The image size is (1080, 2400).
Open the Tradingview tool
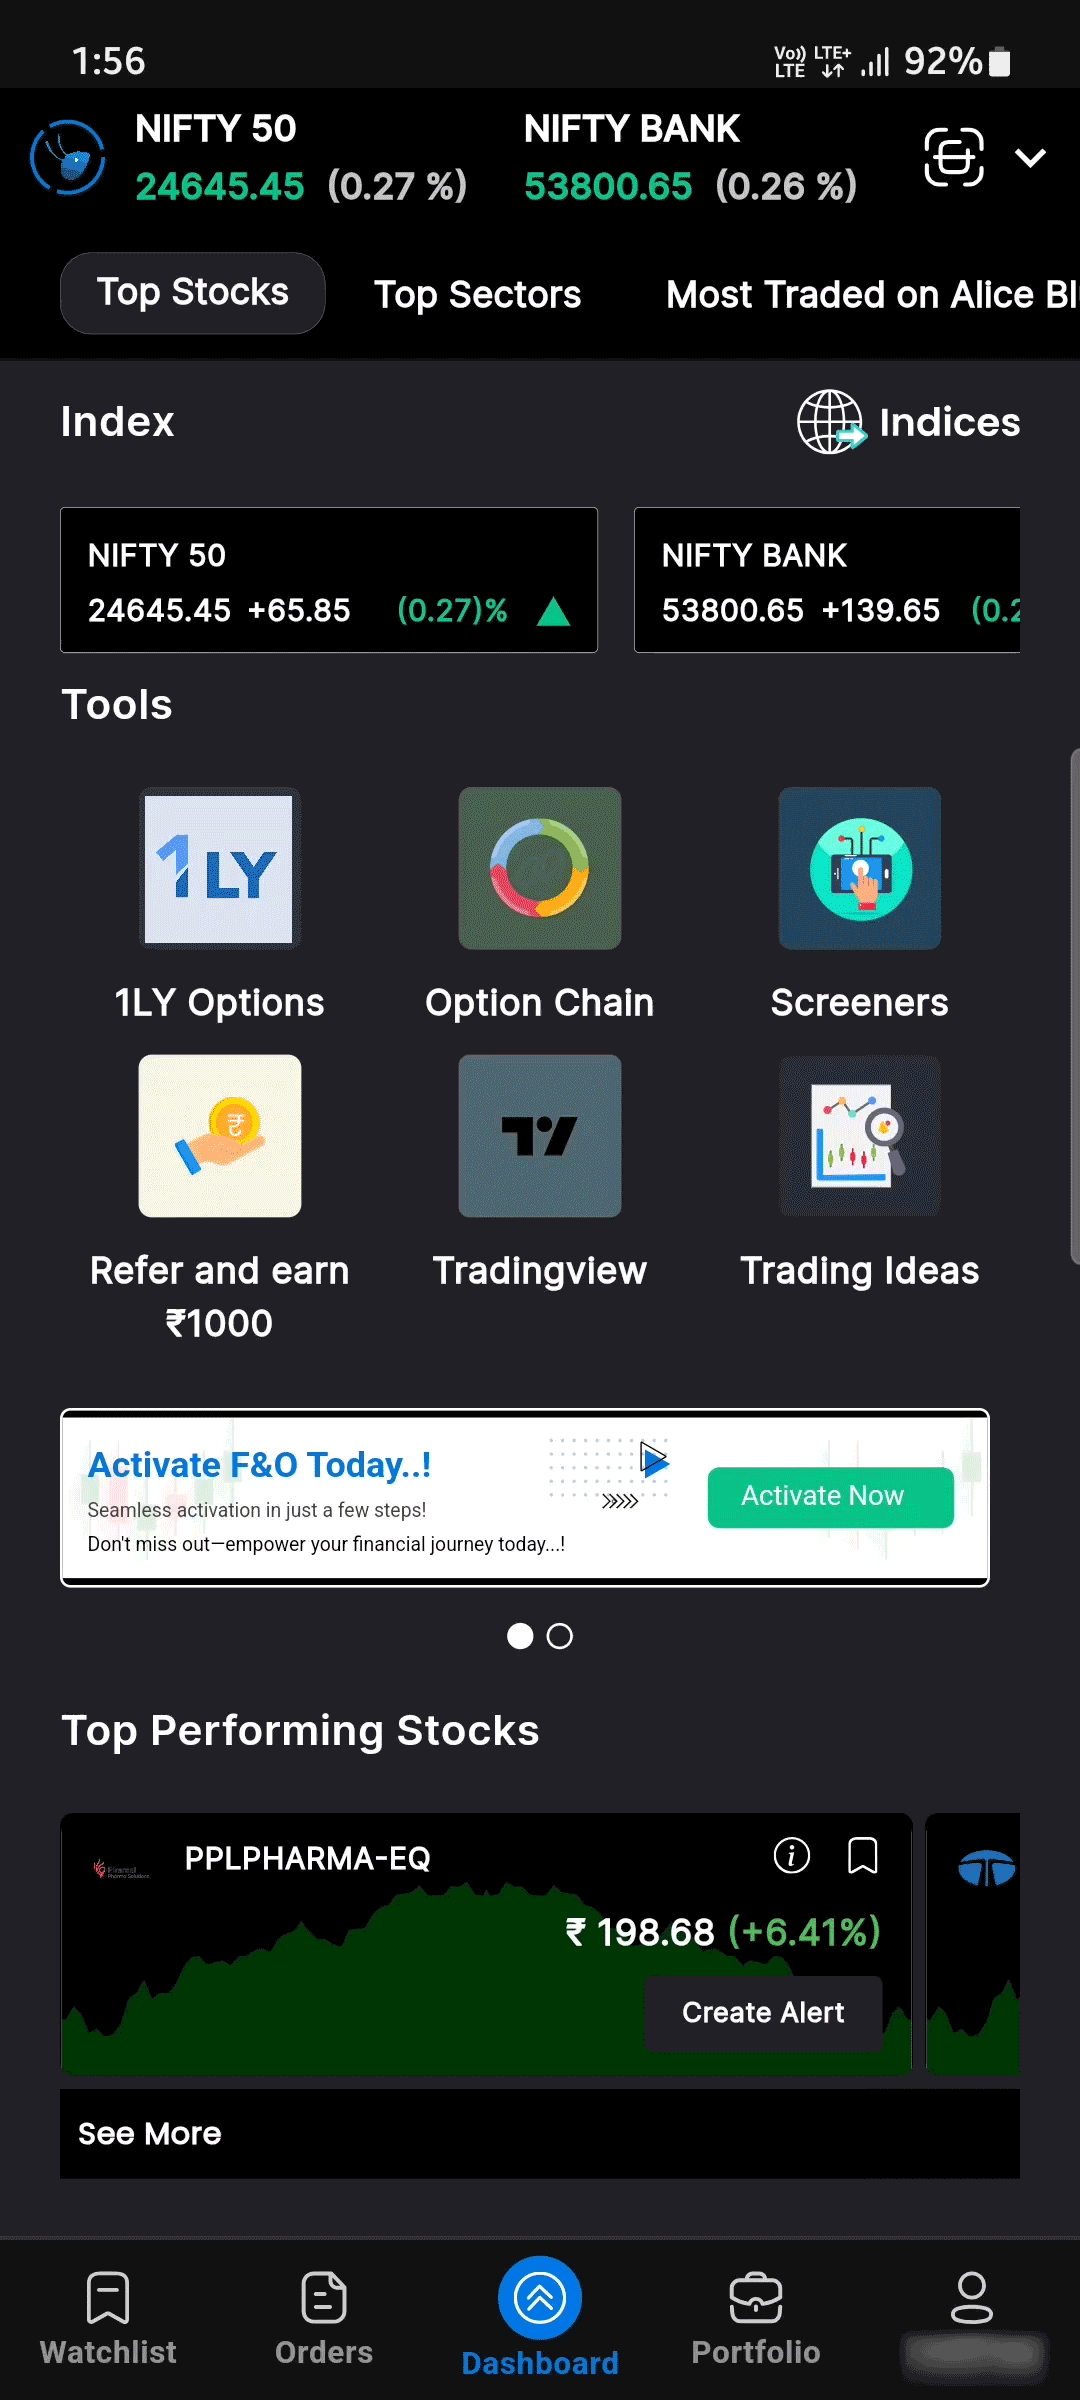[x=540, y=1136]
